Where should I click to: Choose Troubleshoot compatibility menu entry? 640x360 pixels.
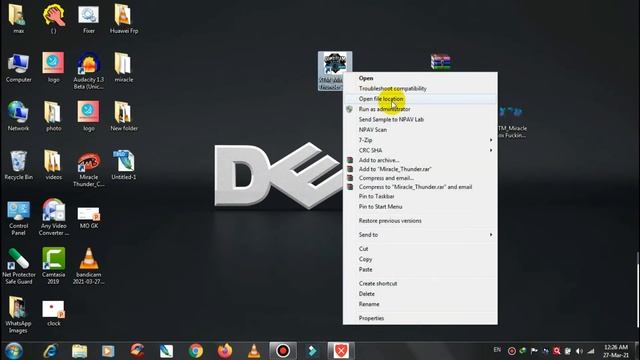(420, 89)
